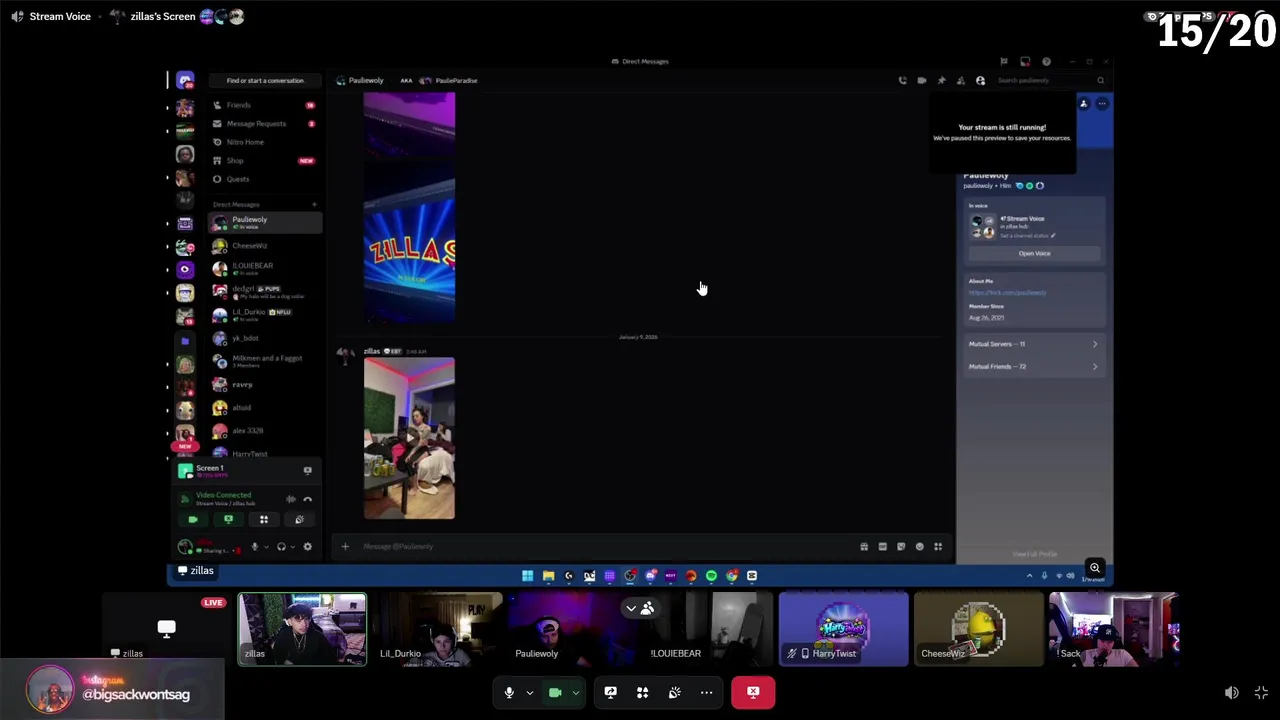Screen dimensions: 1280x720
Task: Open friend status icon in profile banner
Action: click(1083, 104)
